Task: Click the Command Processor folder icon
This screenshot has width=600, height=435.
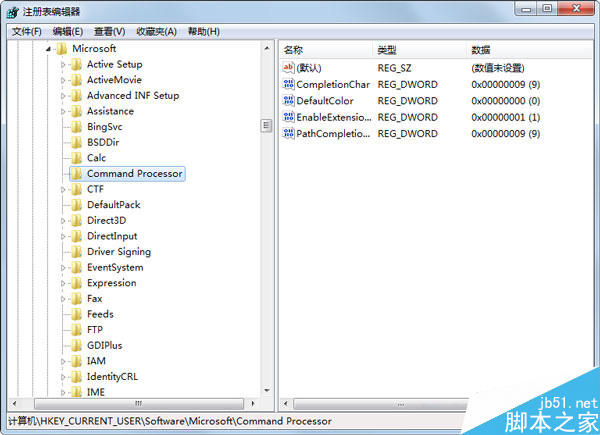Action: (x=77, y=174)
